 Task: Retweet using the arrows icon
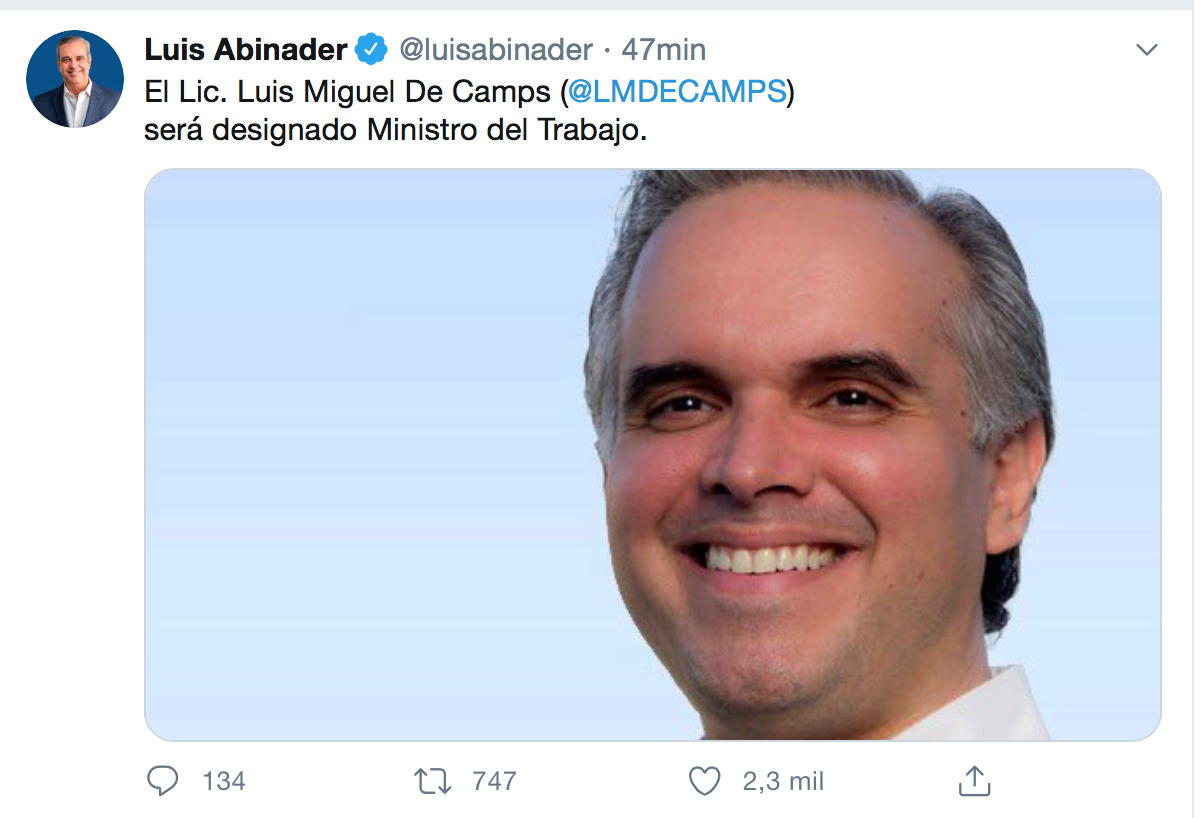(x=433, y=781)
